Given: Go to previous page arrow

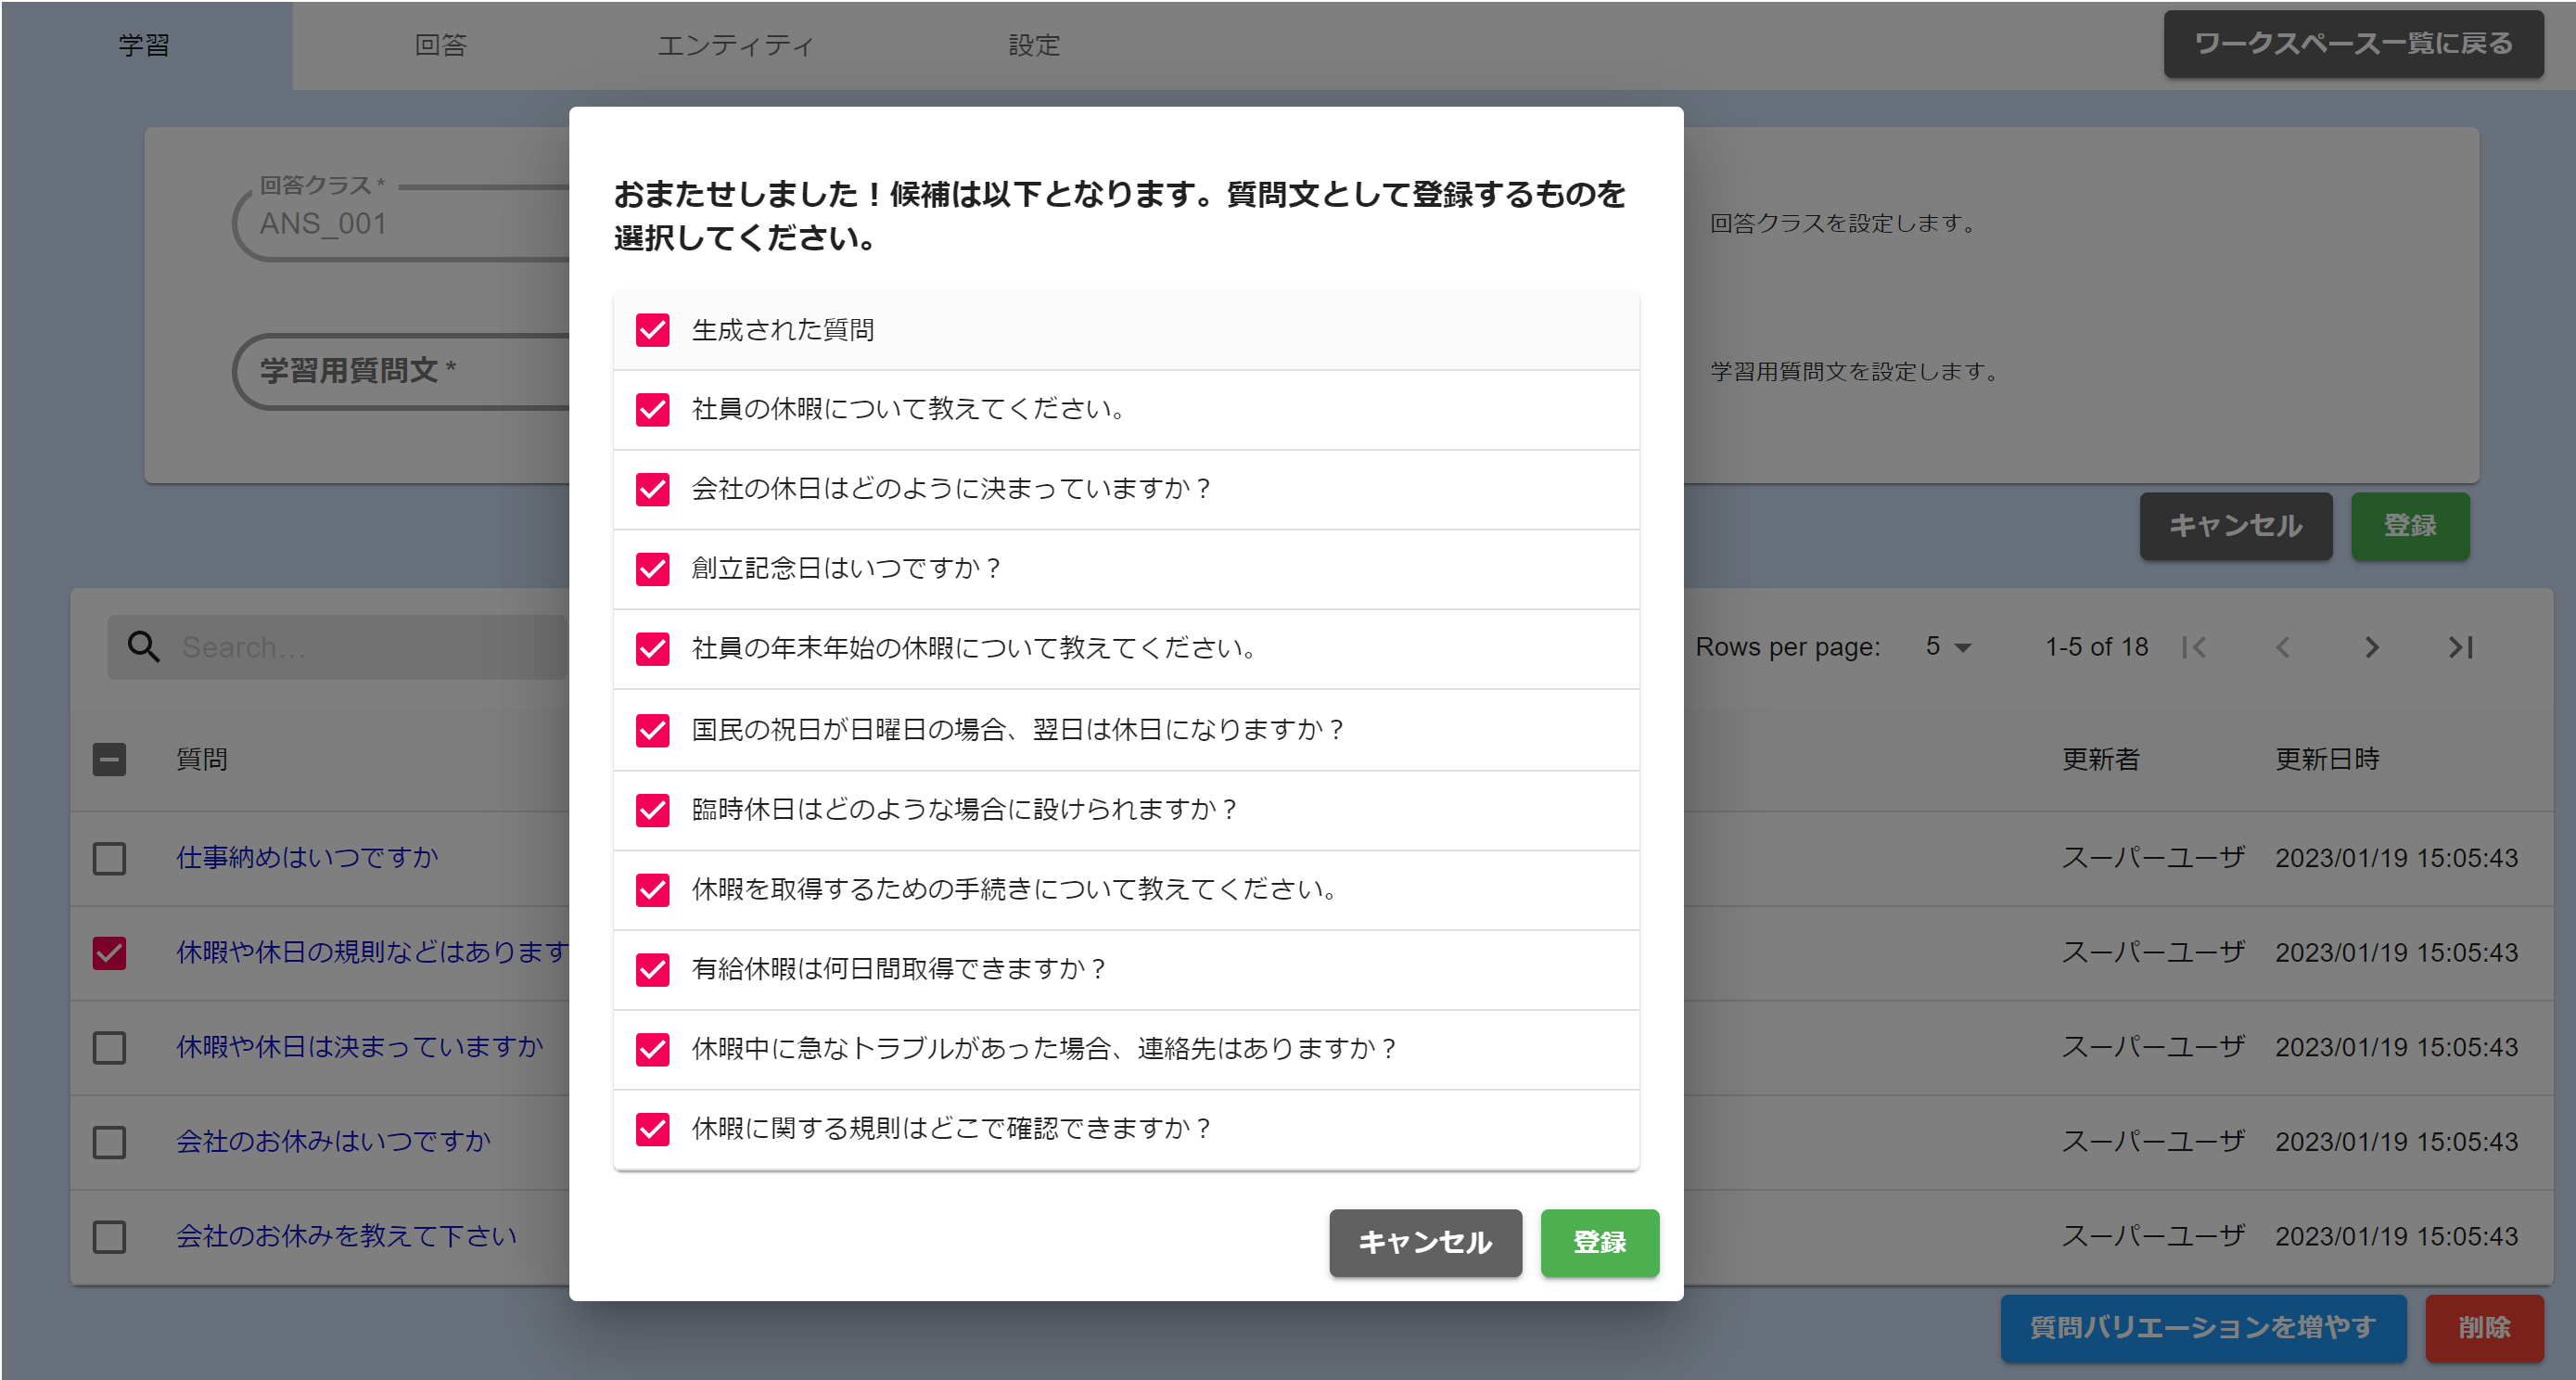Looking at the screenshot, I should tap(2282, 647).
